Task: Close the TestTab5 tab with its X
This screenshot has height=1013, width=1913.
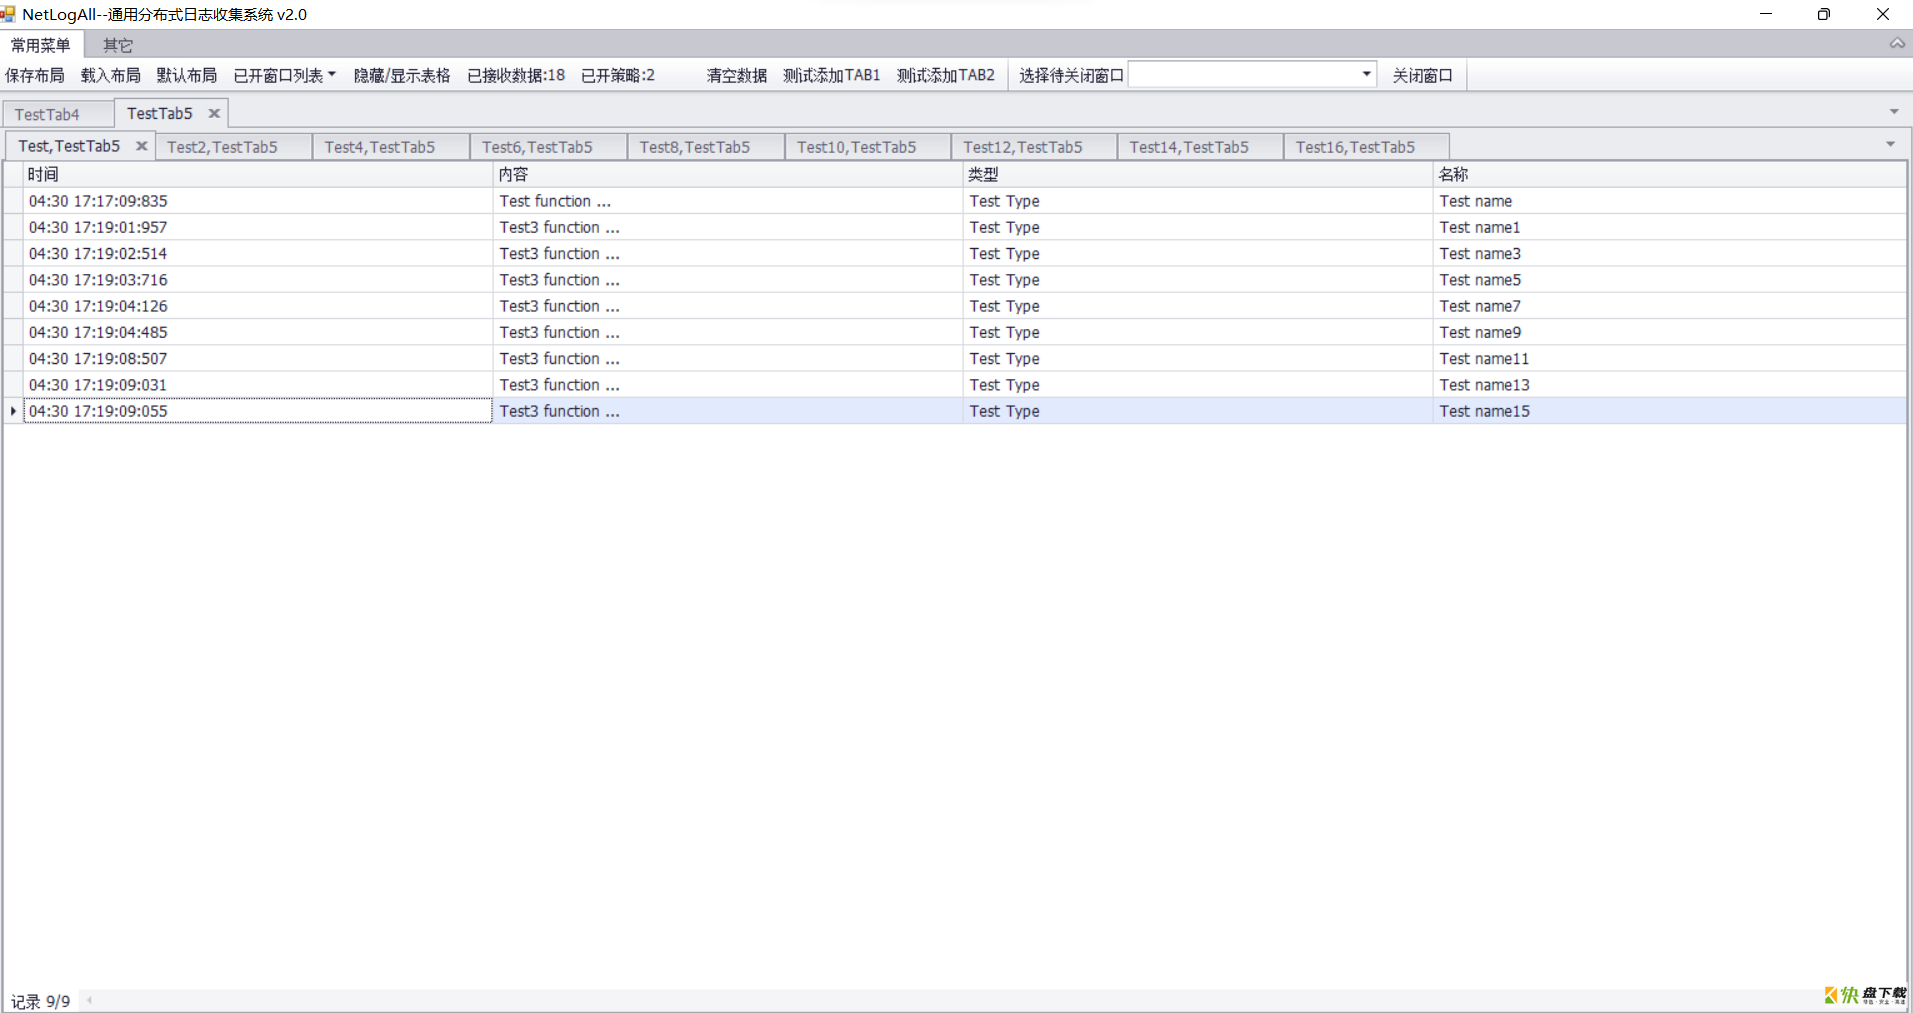Action: click(214, 114)
